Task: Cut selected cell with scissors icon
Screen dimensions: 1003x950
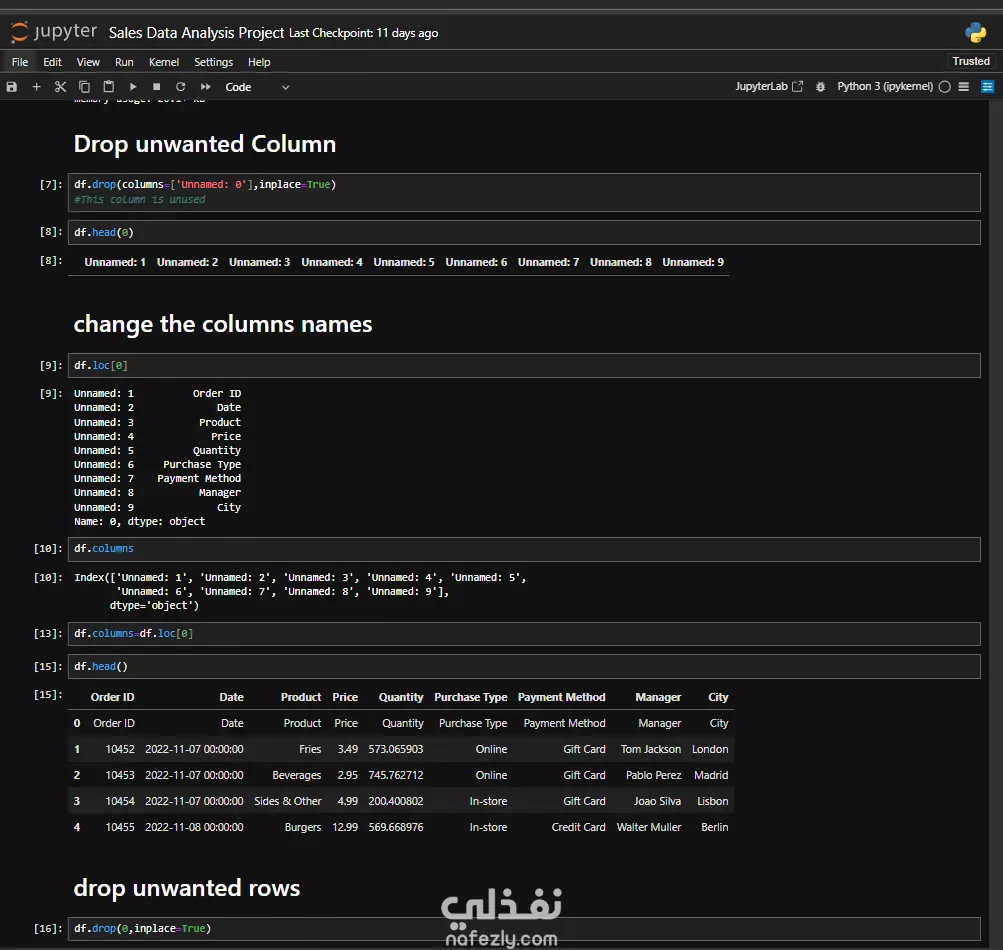Action: tap(60, 87)
